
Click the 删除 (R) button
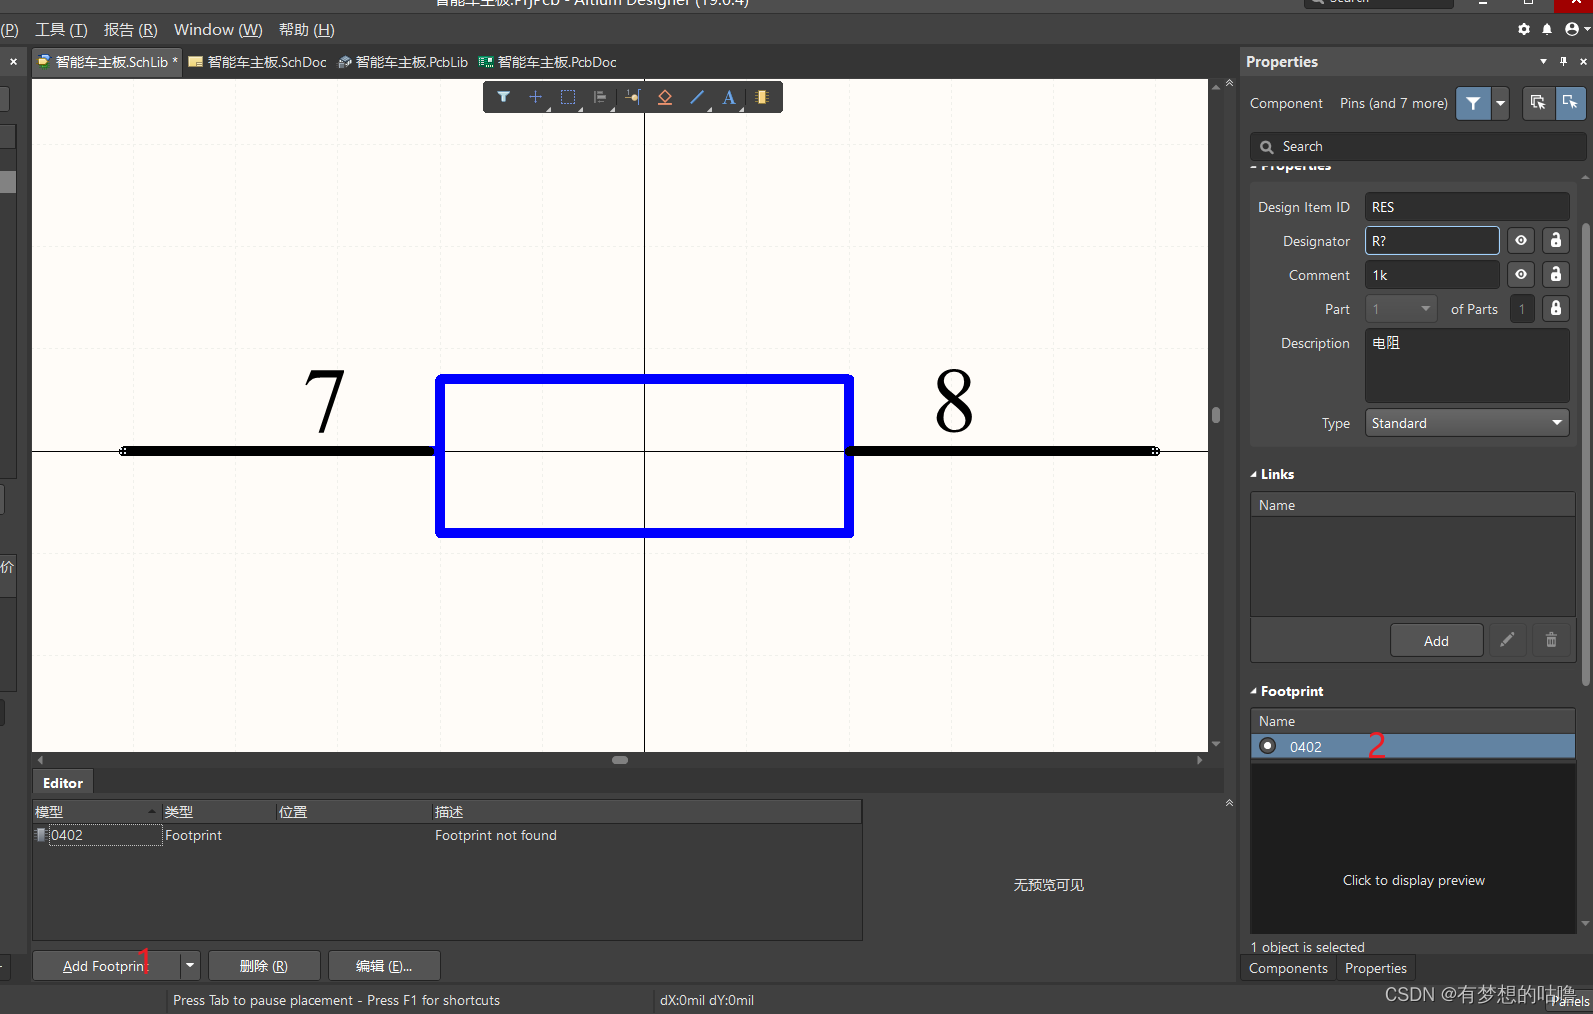point(264,965)
